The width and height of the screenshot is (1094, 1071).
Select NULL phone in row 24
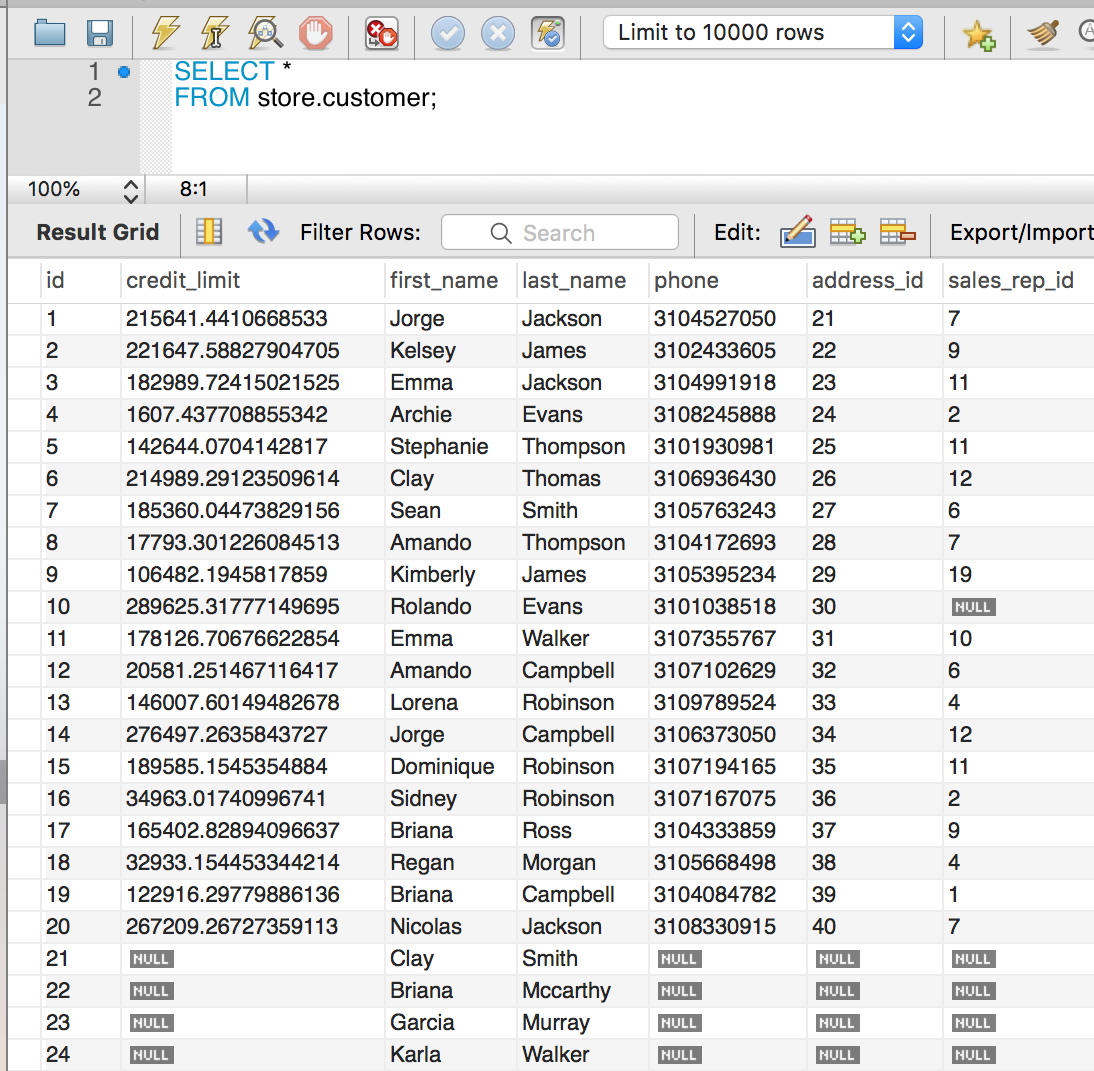[680, 1055]
